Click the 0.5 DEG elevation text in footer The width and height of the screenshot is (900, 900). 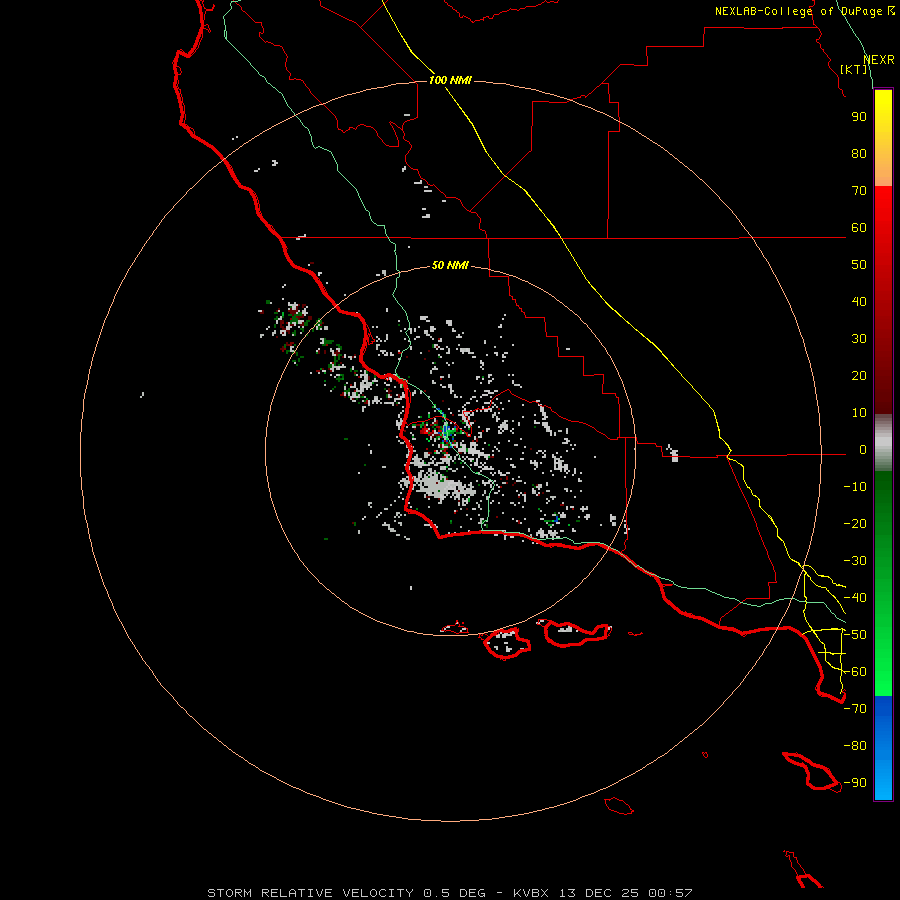(x=454, y=893)
